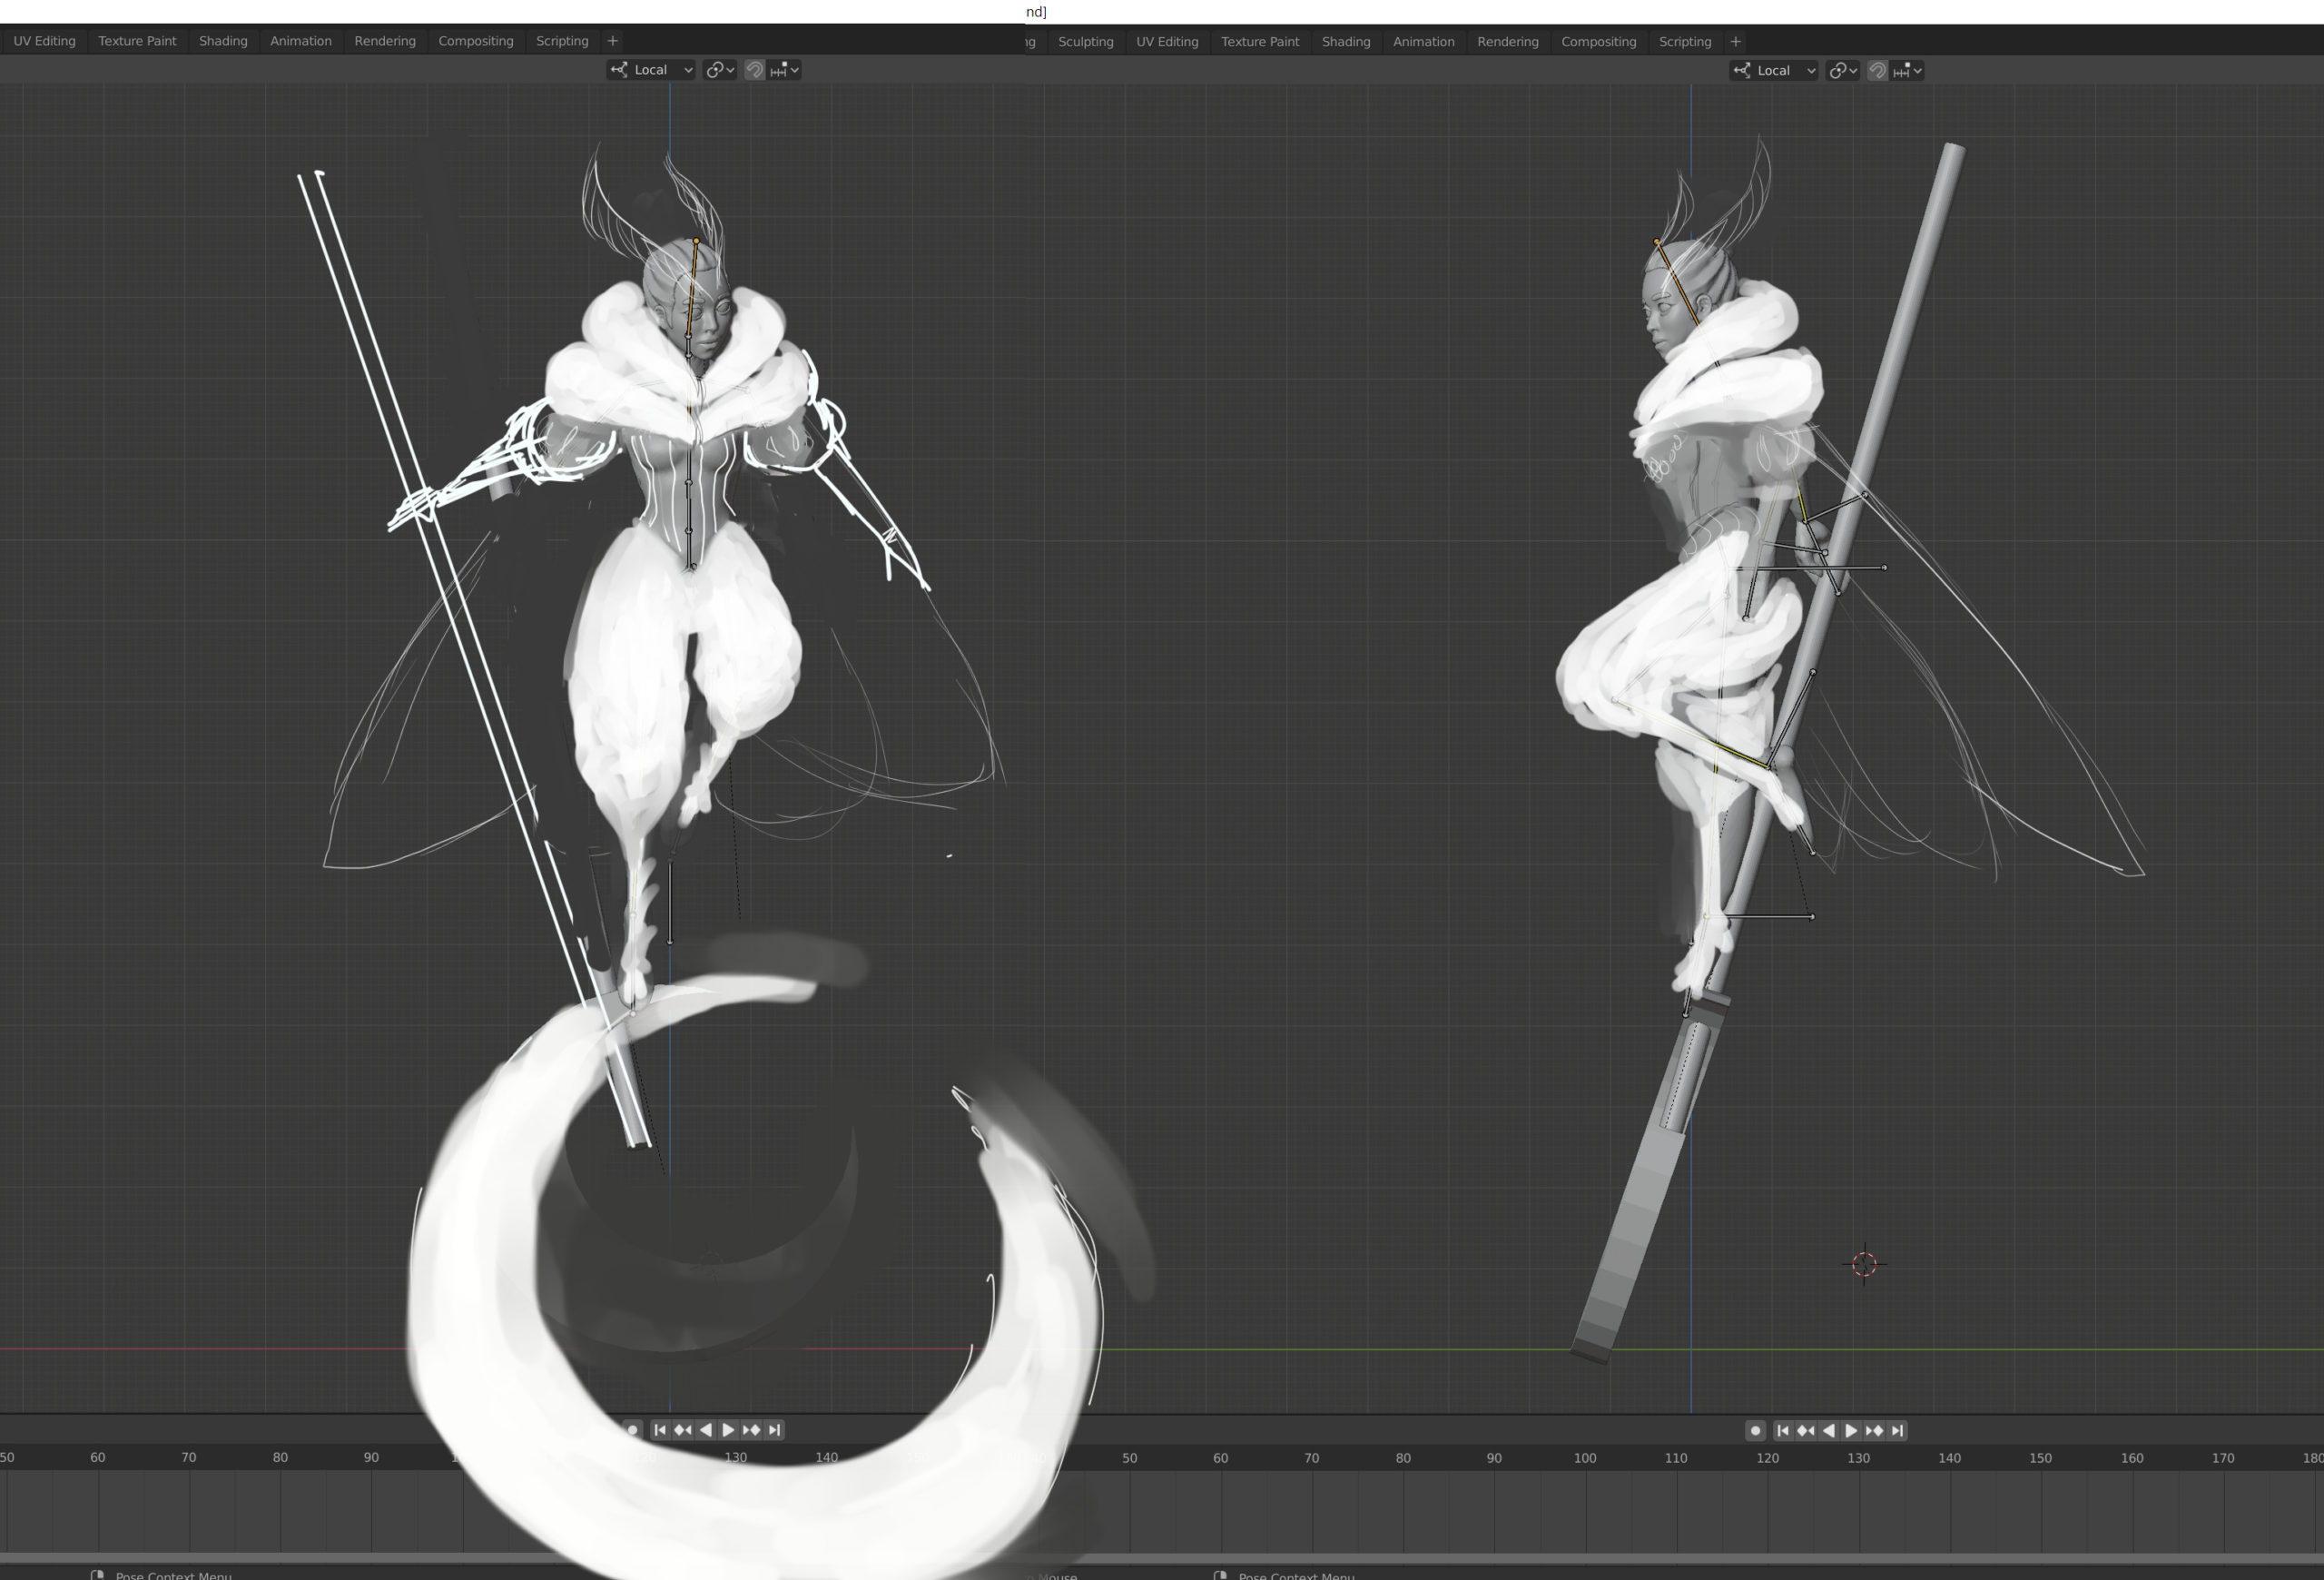The width and height of the screenshot is (2324, 1580).
Task: Jump to start frame in right timeline
Action: click(1783, 1431)
